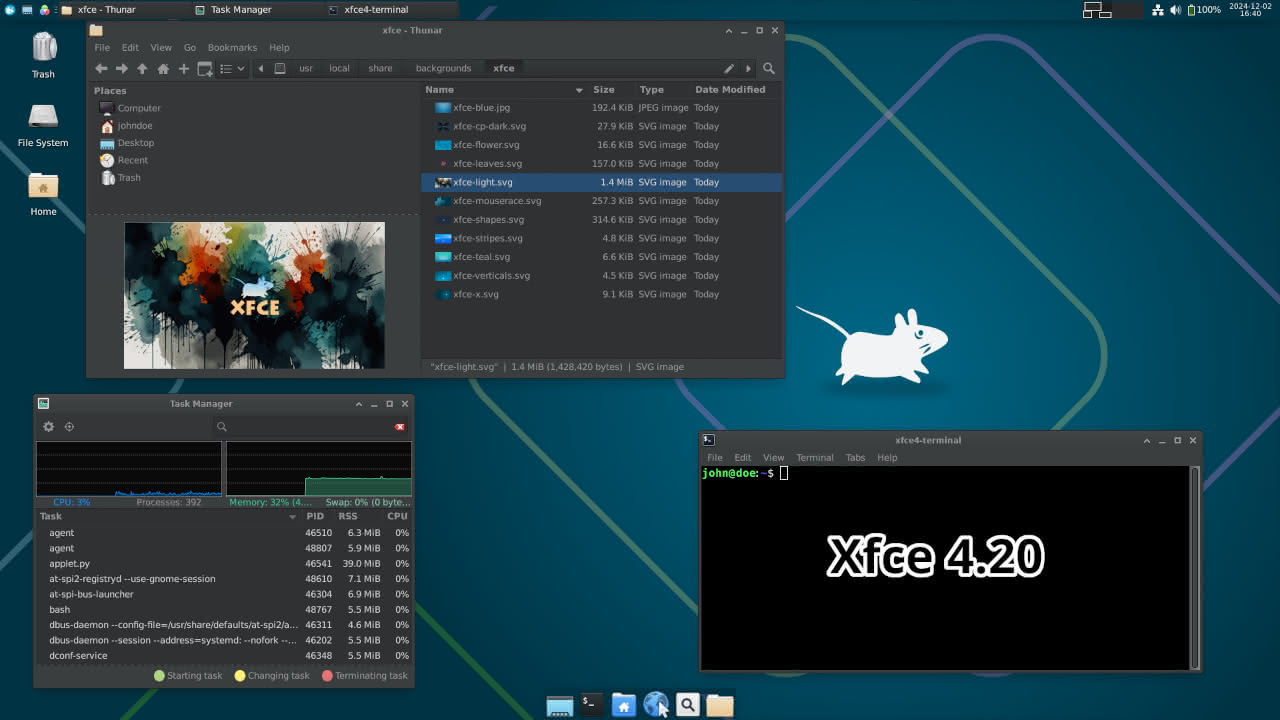Open a new tab with the plus icon
Screen dimensions: 1280x720
point(183,68)
